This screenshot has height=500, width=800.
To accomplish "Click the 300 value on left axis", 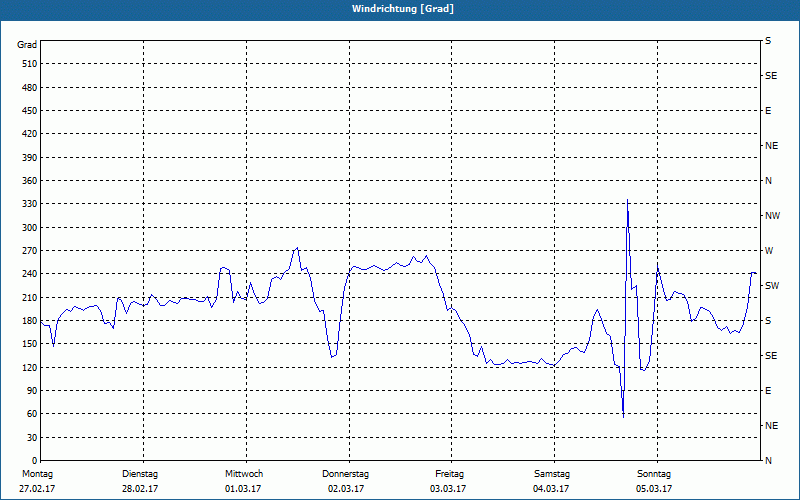I will tap(30, 228).
